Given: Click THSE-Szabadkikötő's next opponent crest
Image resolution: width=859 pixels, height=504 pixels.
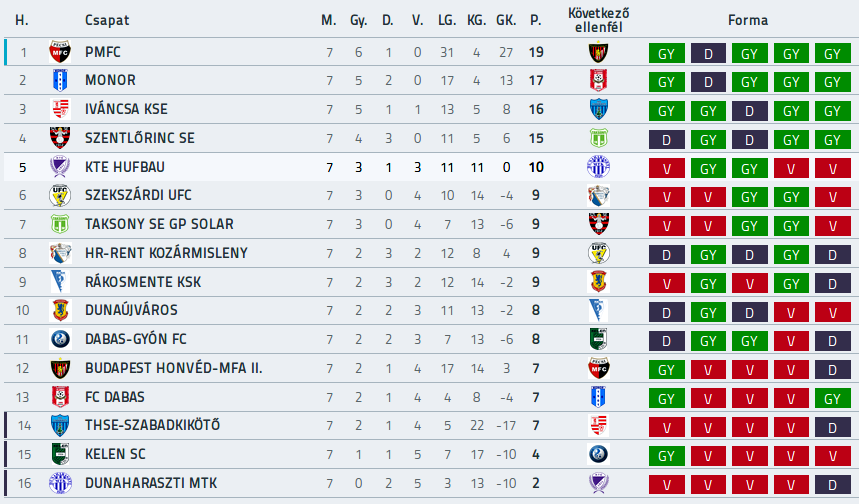Looking at the screenshot, I should coord(598,426).
